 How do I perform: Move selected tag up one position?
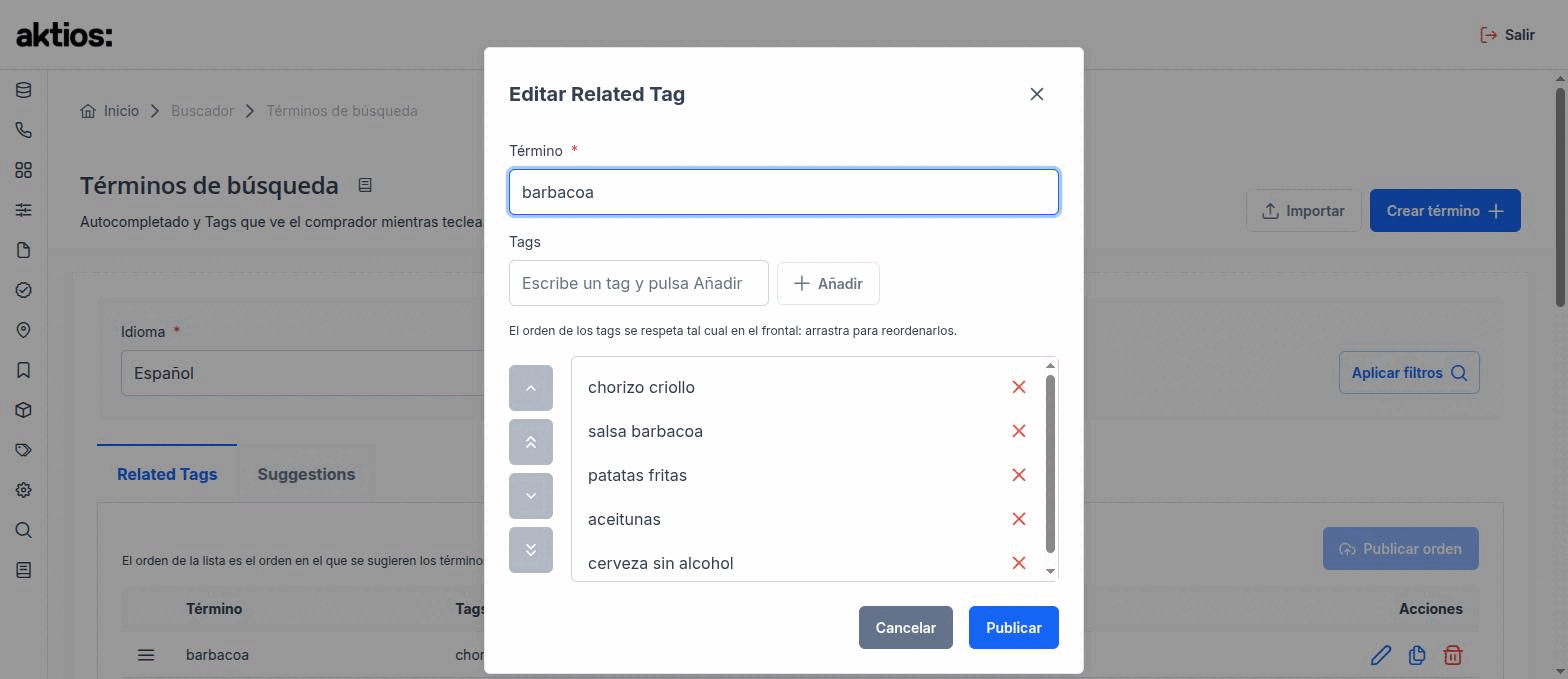point(531,388)
